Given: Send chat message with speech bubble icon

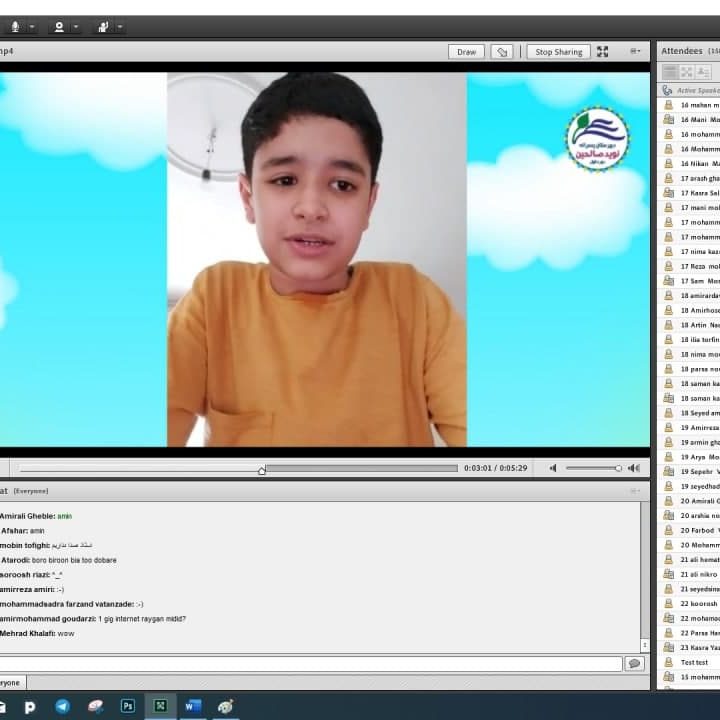Looking at the screenshot, I should [634, 663].
